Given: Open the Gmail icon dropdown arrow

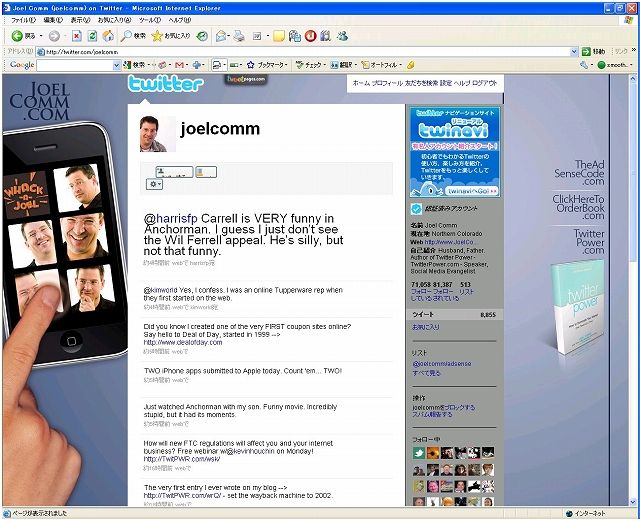Looking at the screenshot, I should coord(186,65).
